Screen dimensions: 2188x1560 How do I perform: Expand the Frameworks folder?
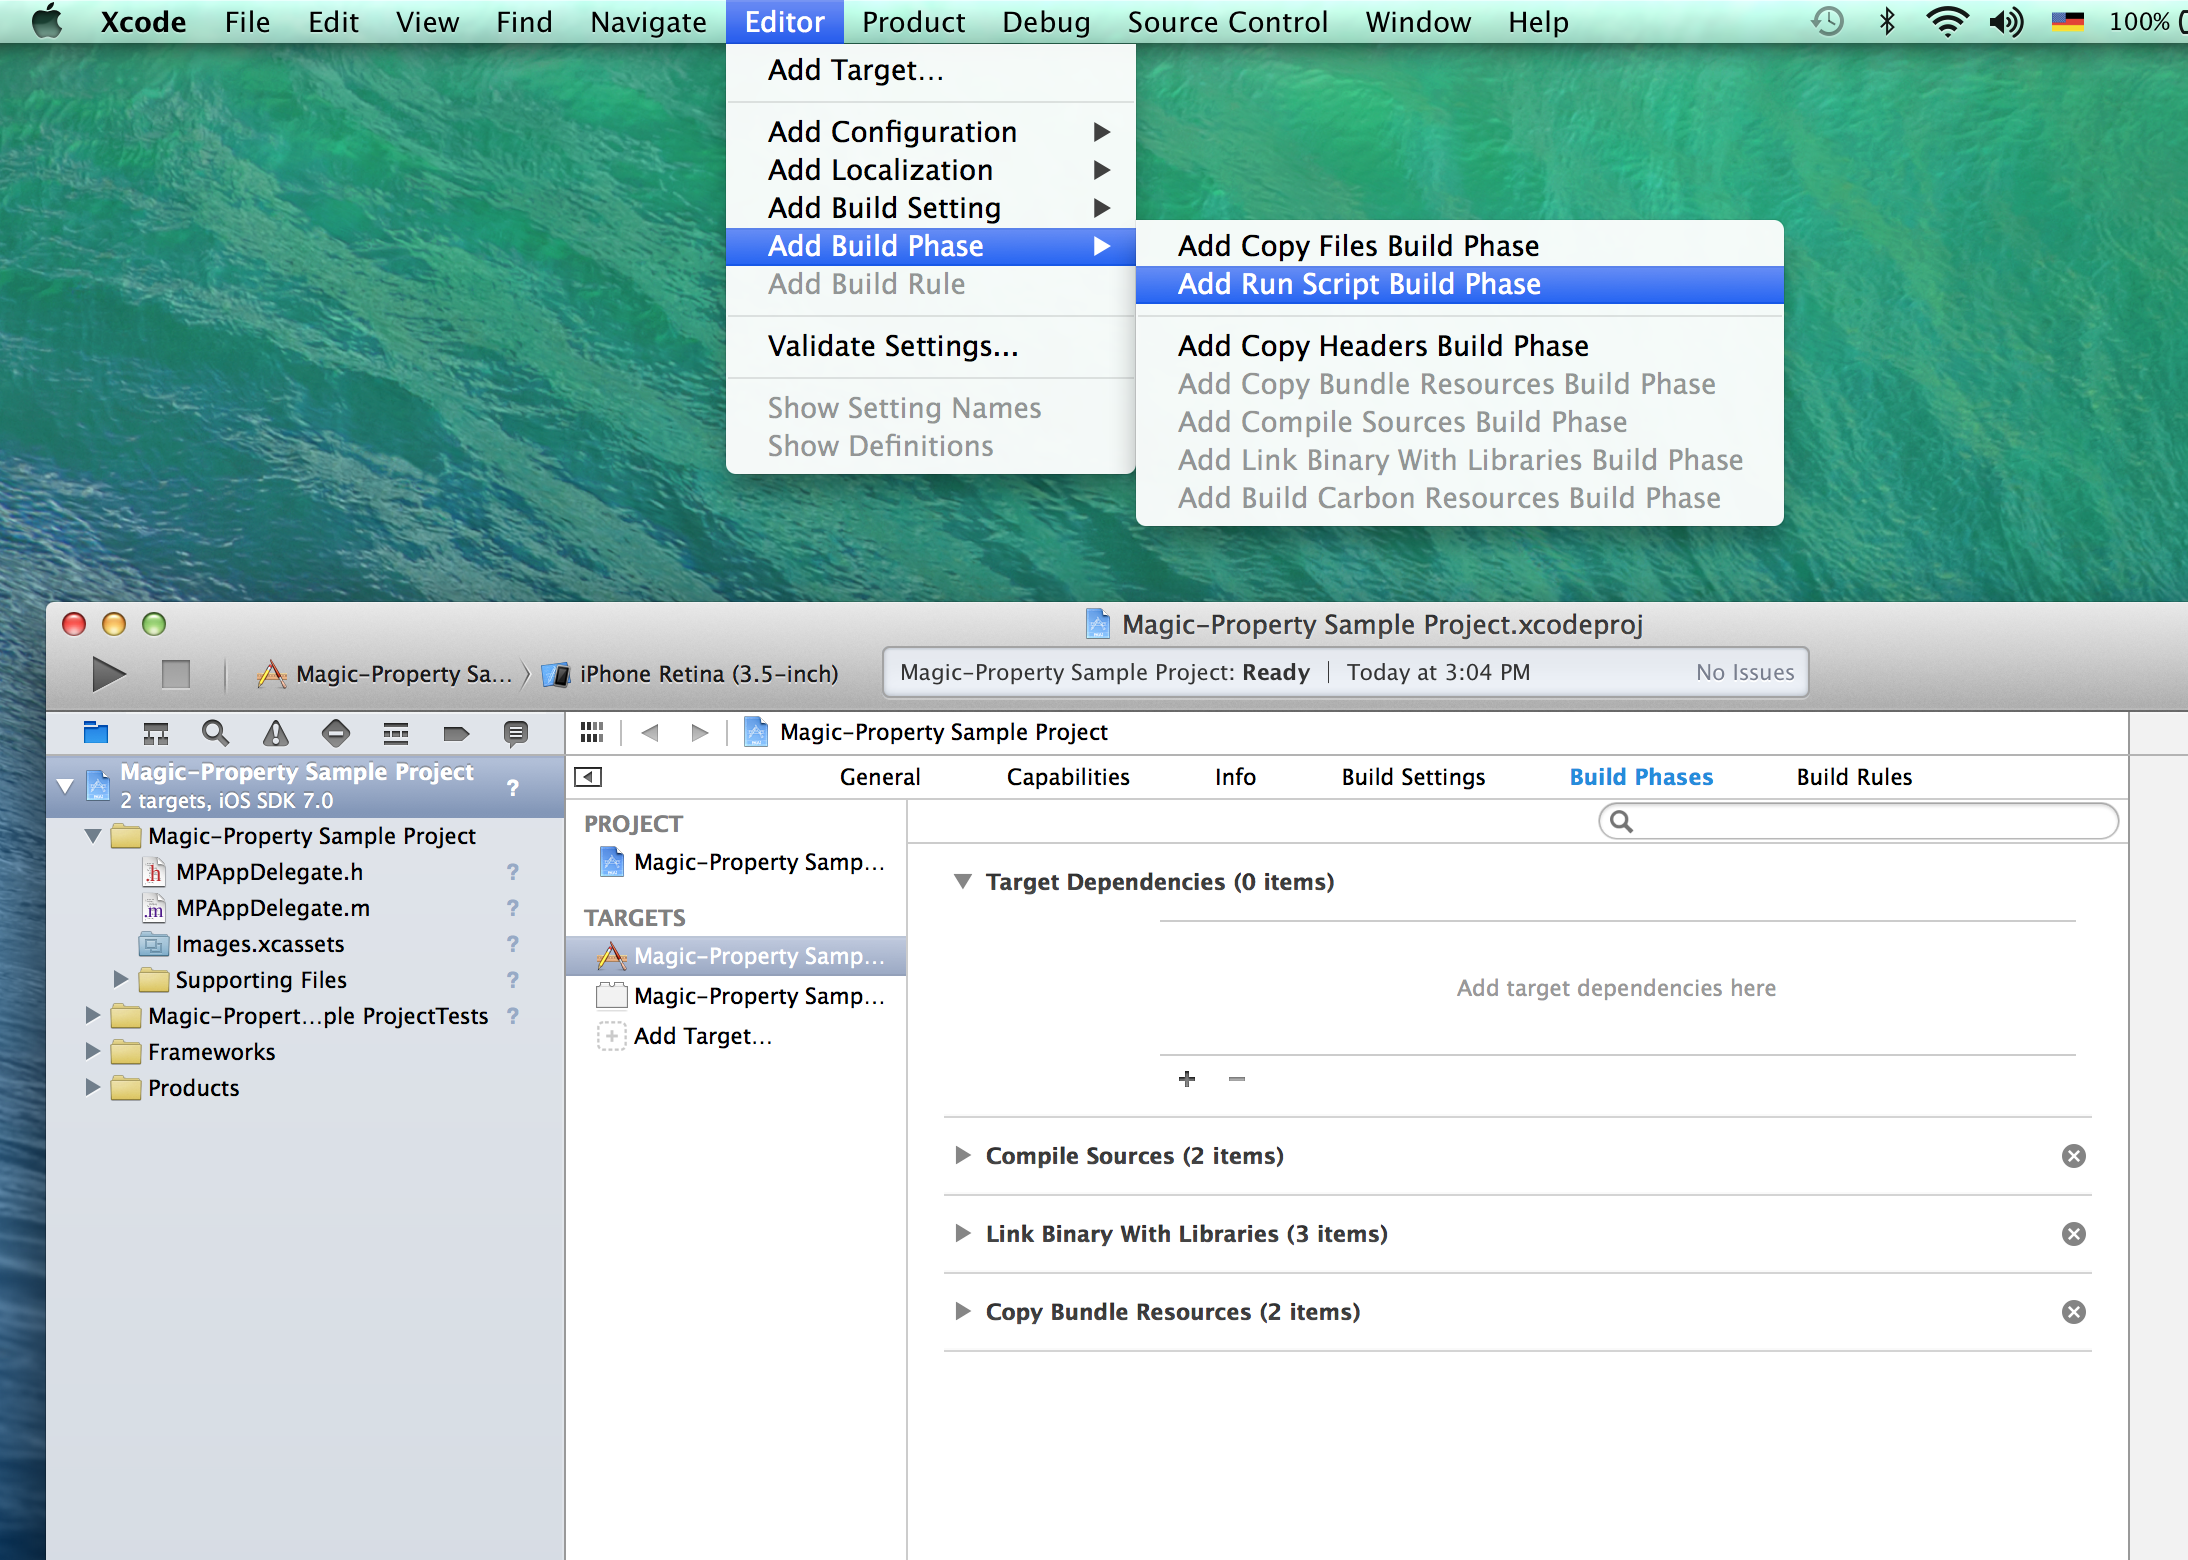[92, 1051]
